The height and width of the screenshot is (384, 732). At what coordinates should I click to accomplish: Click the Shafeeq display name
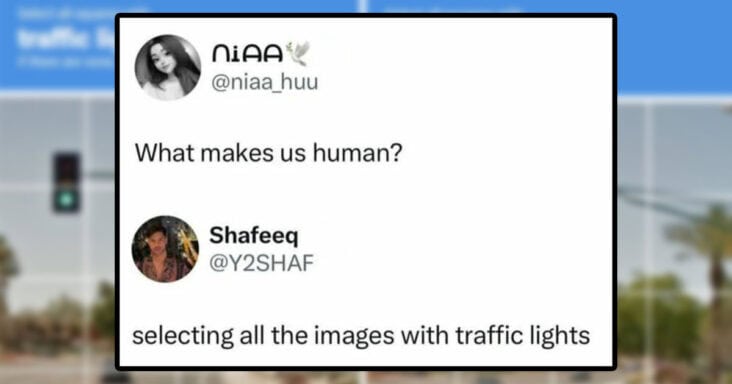point(253,236)
